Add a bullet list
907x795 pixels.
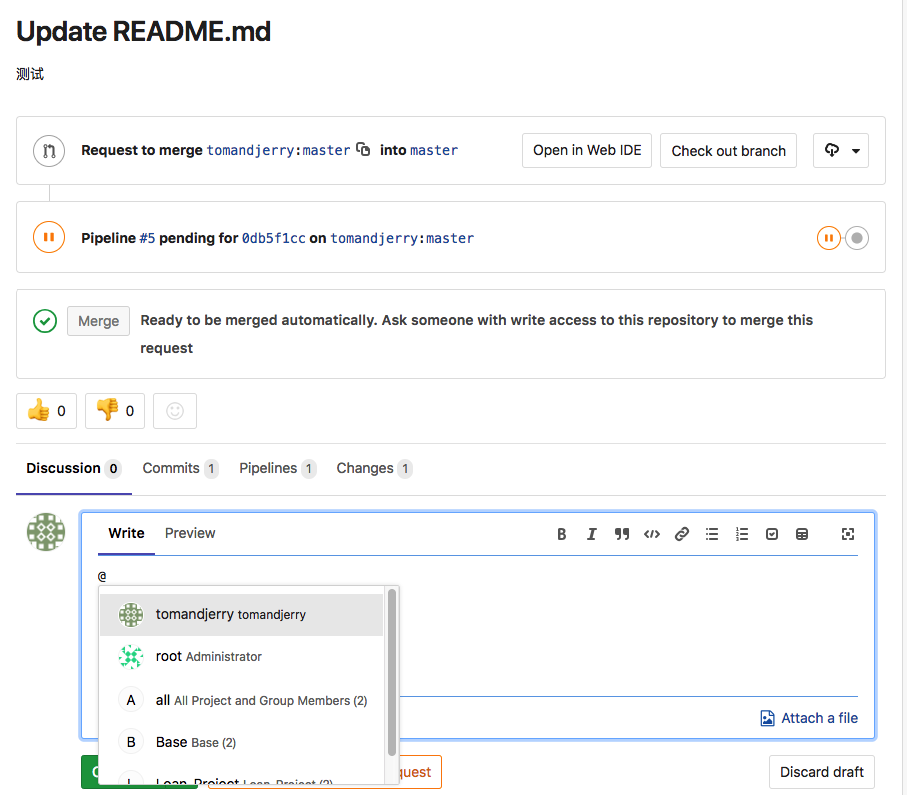click(712, 534)
